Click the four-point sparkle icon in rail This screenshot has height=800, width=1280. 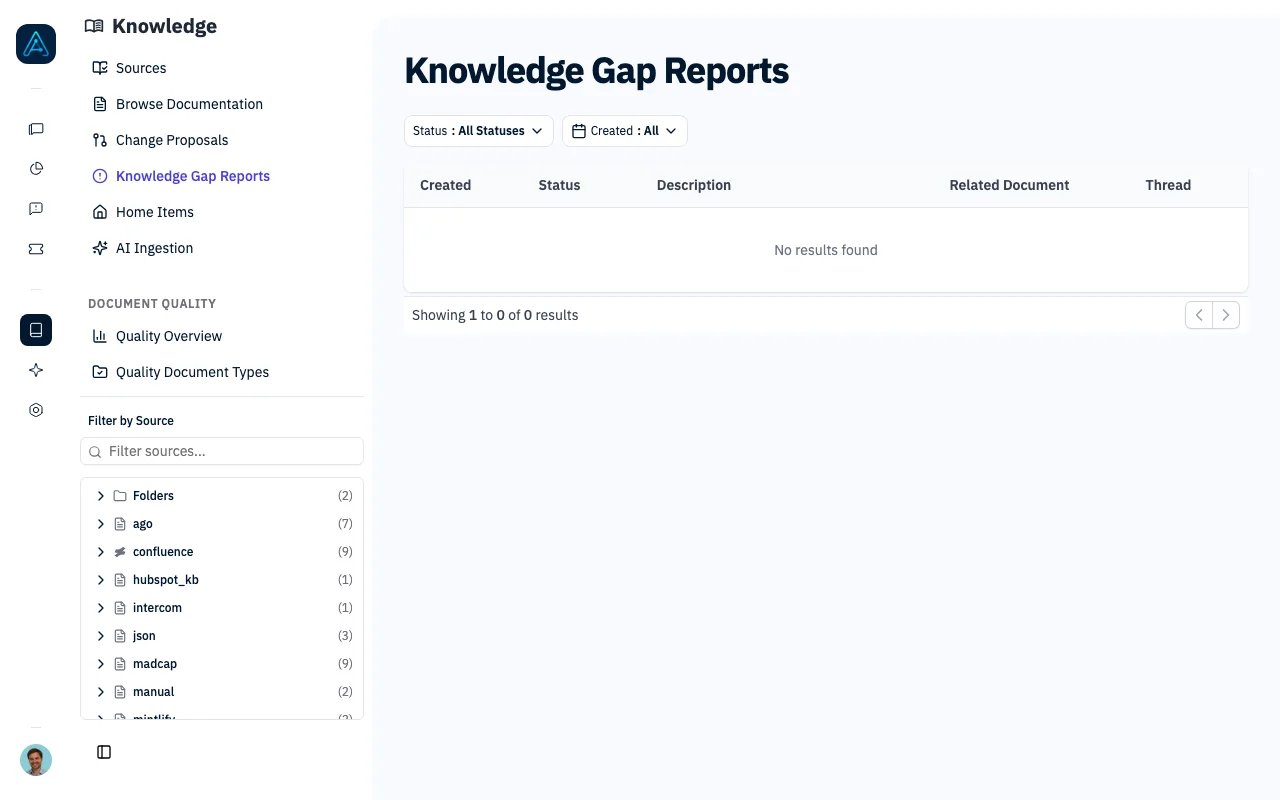pos(36,370)
